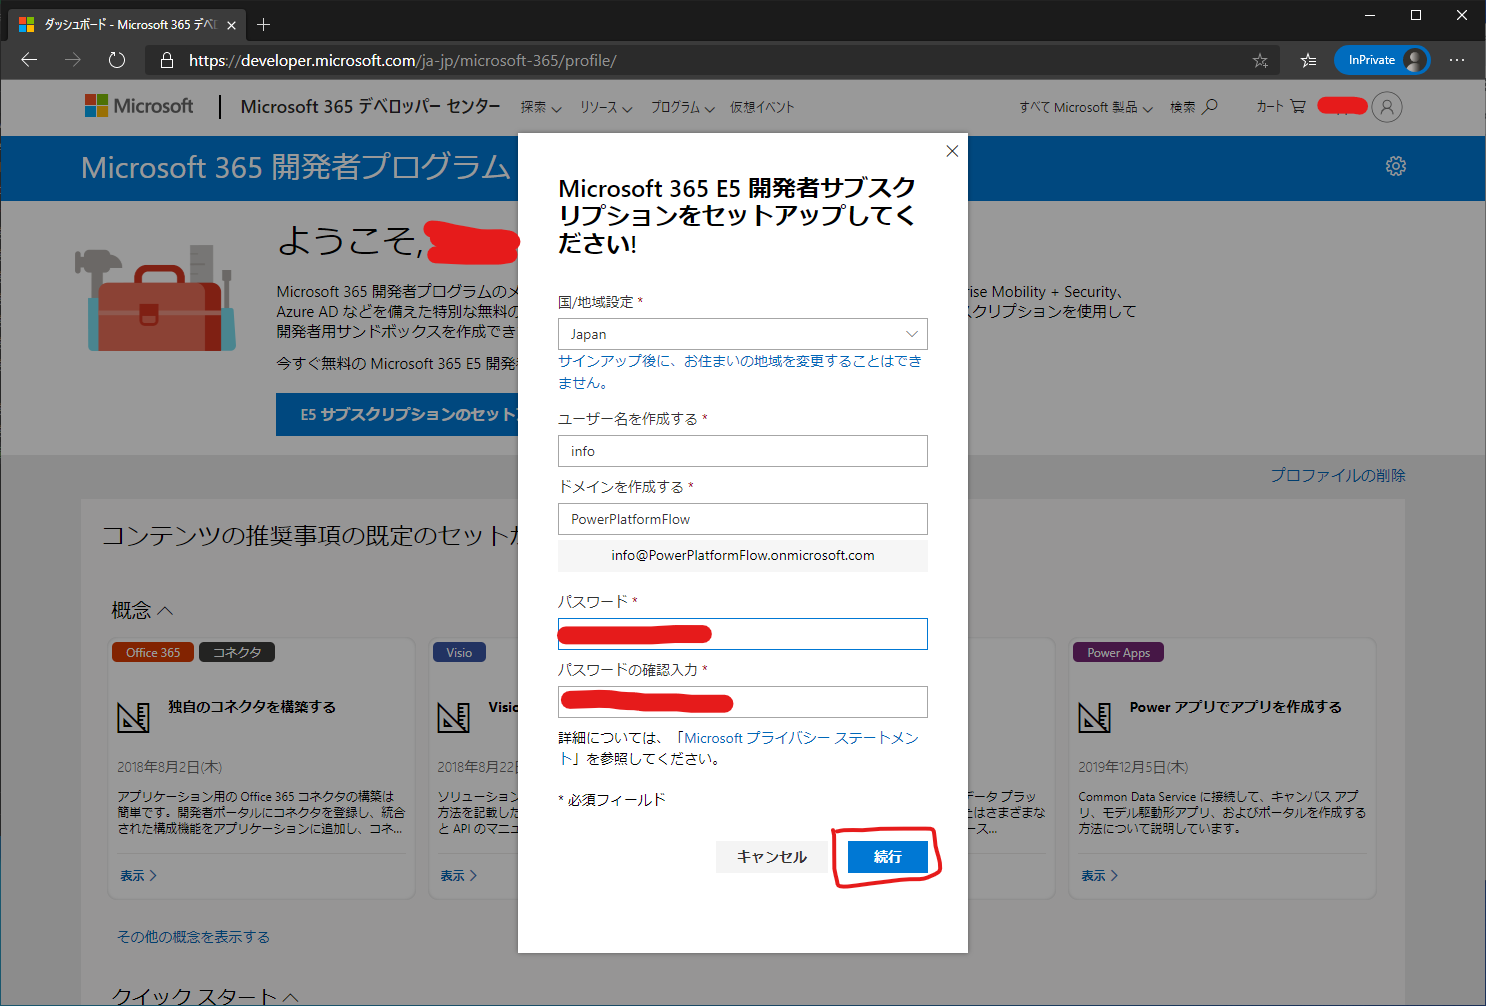Click the 続行 continue button
1486x1006 pixels.
pos(888,857)
